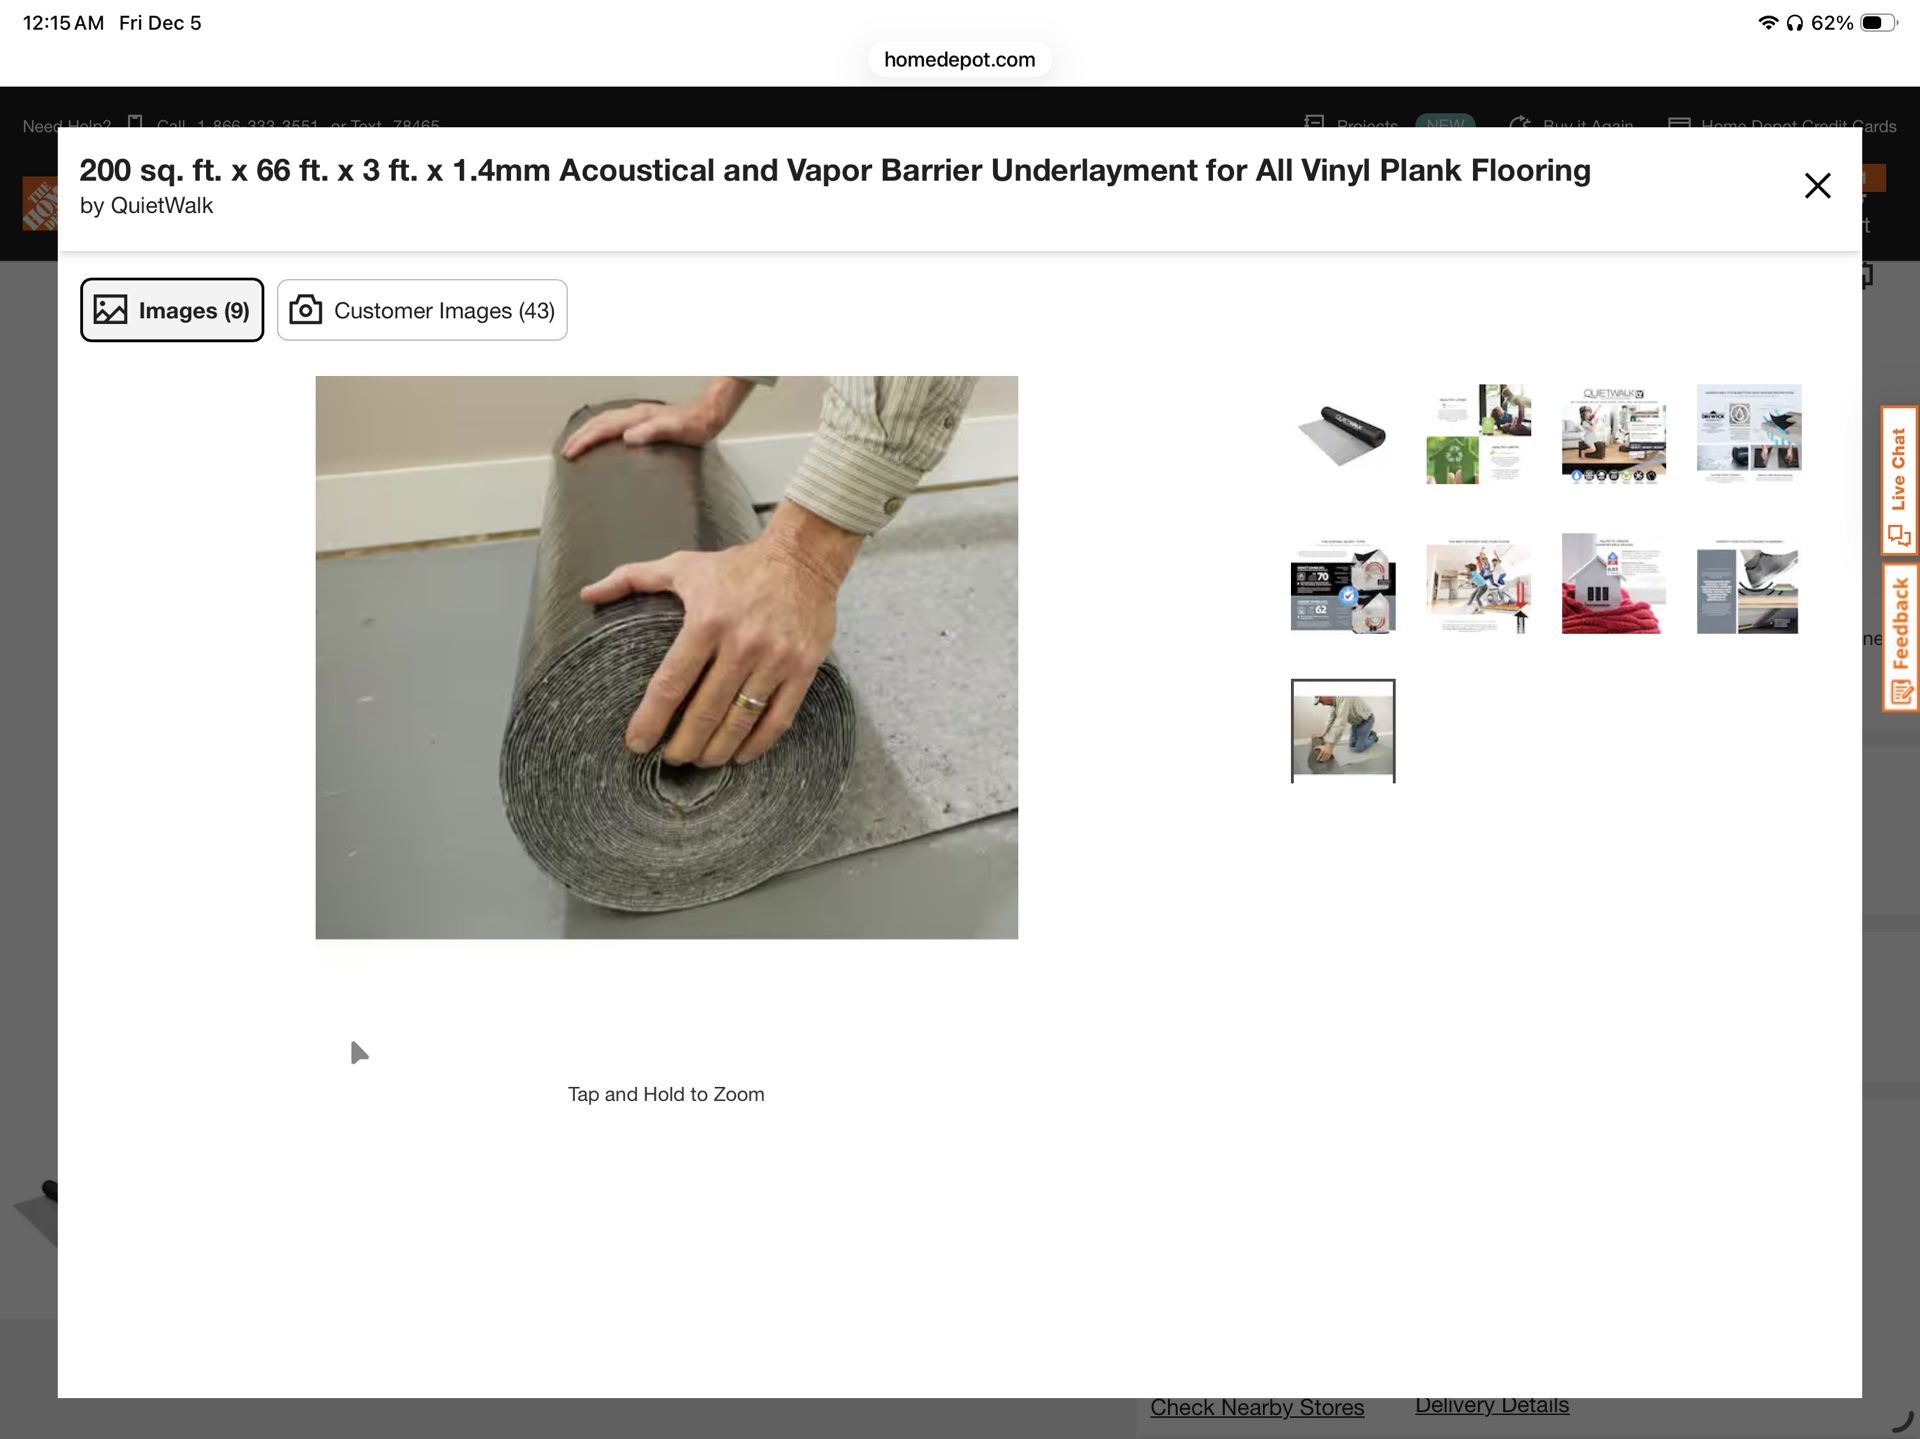Open the Live Chat side tab

tap(1899, 480)
